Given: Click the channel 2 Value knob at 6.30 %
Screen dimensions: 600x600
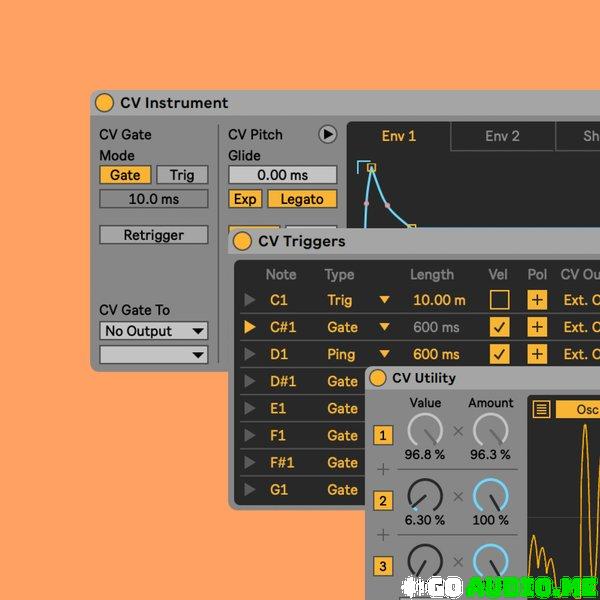Looking at the screenshot, I should click(x=425, y=496).
